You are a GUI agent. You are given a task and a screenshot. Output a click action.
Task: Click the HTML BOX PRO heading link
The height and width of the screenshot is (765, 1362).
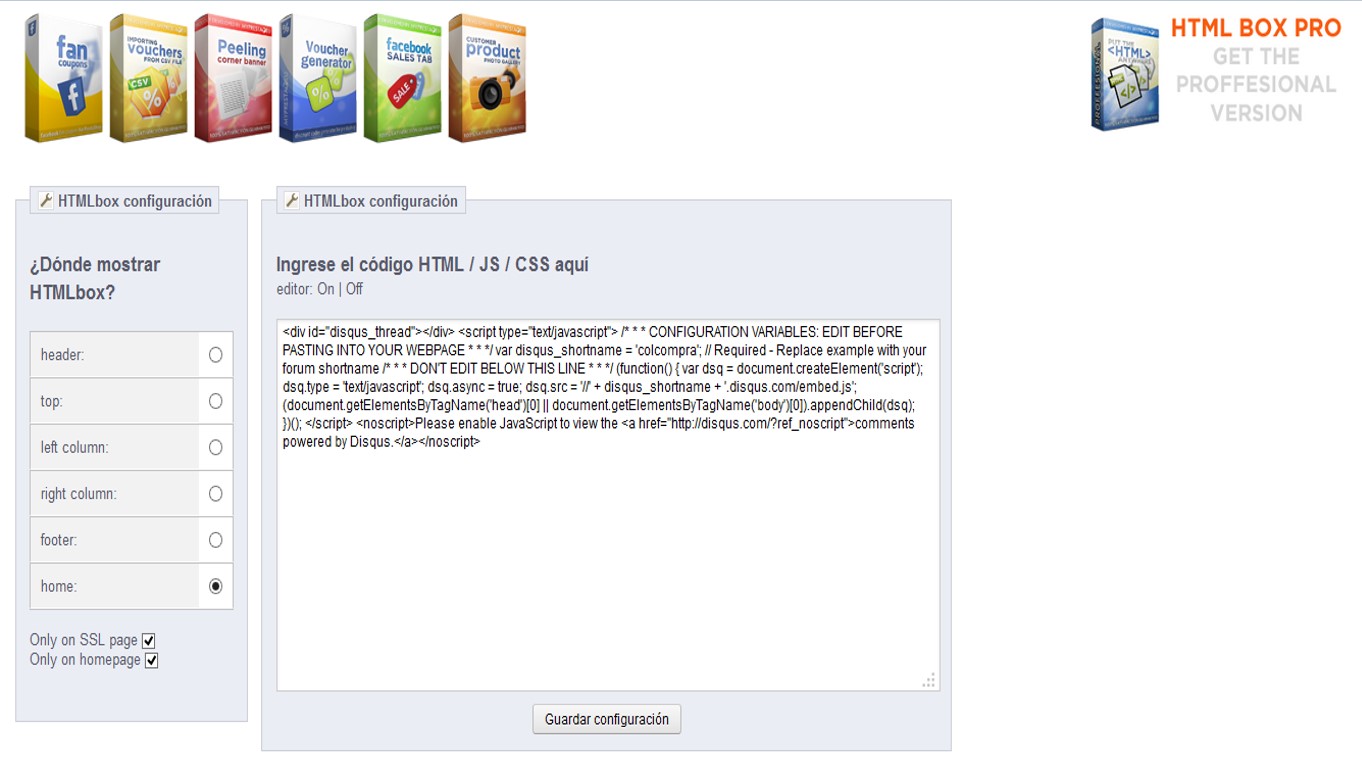click(1256, 28)
